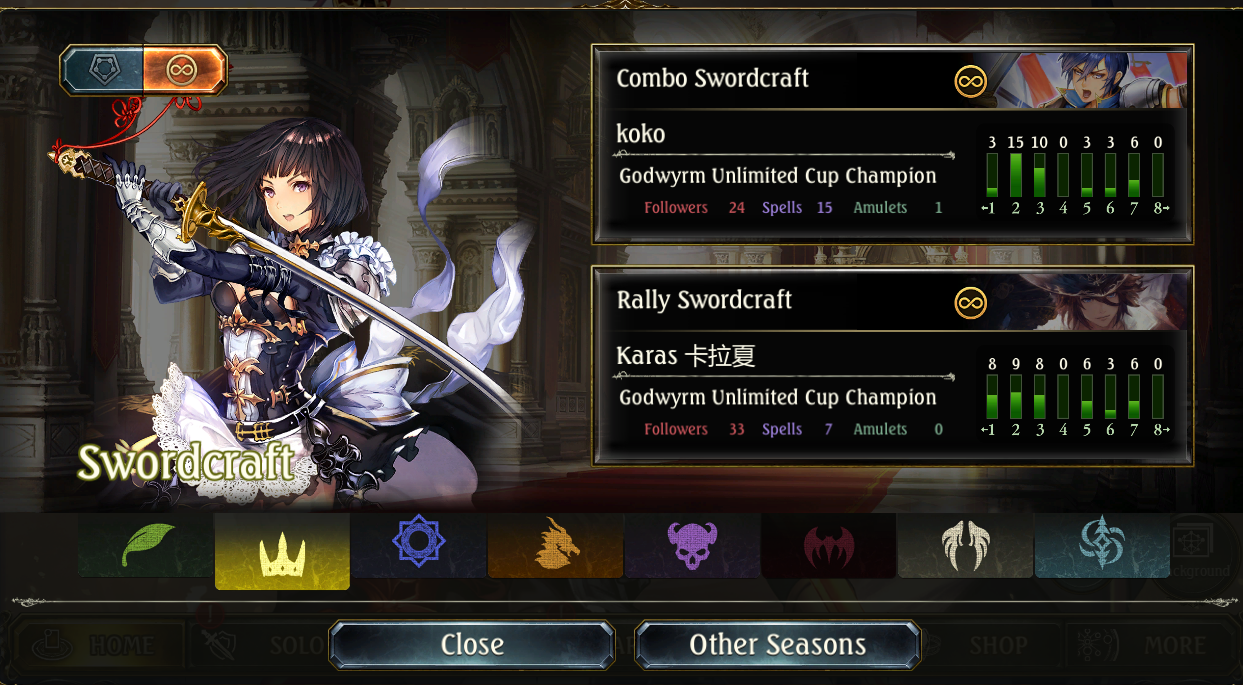Click the Rally Swordcraft mana curve chart
This screenshot has width=1243, height=685.
tap(1075, 397)
